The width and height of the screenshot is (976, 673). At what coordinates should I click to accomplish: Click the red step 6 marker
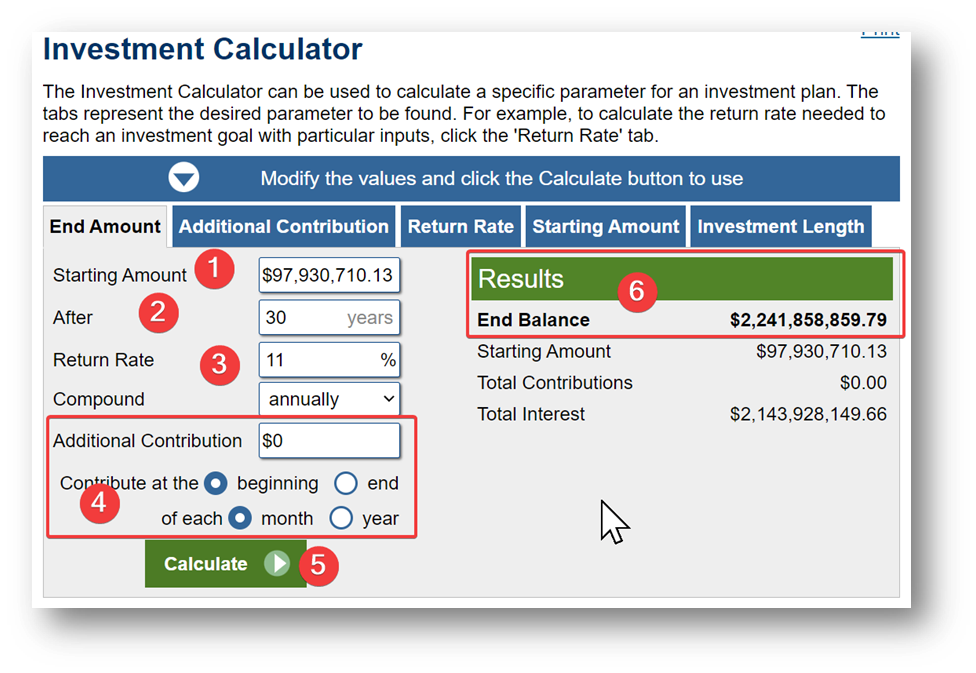click(636, 291)
